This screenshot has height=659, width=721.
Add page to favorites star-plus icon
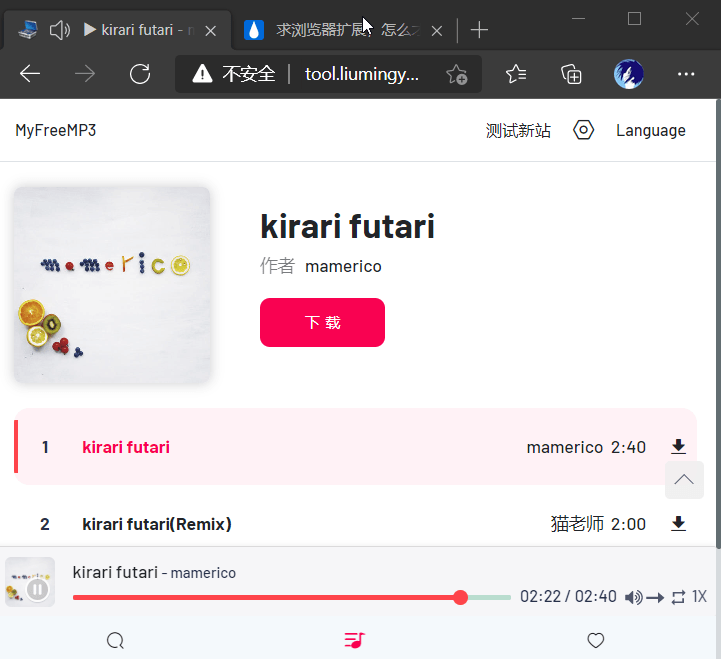tap(457, 74)
